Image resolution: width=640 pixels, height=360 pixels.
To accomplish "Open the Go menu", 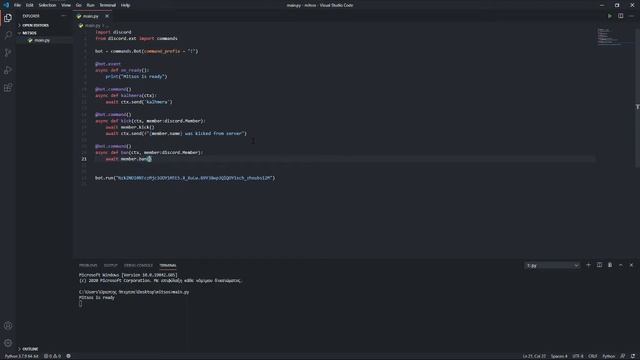I will point(78,5).
